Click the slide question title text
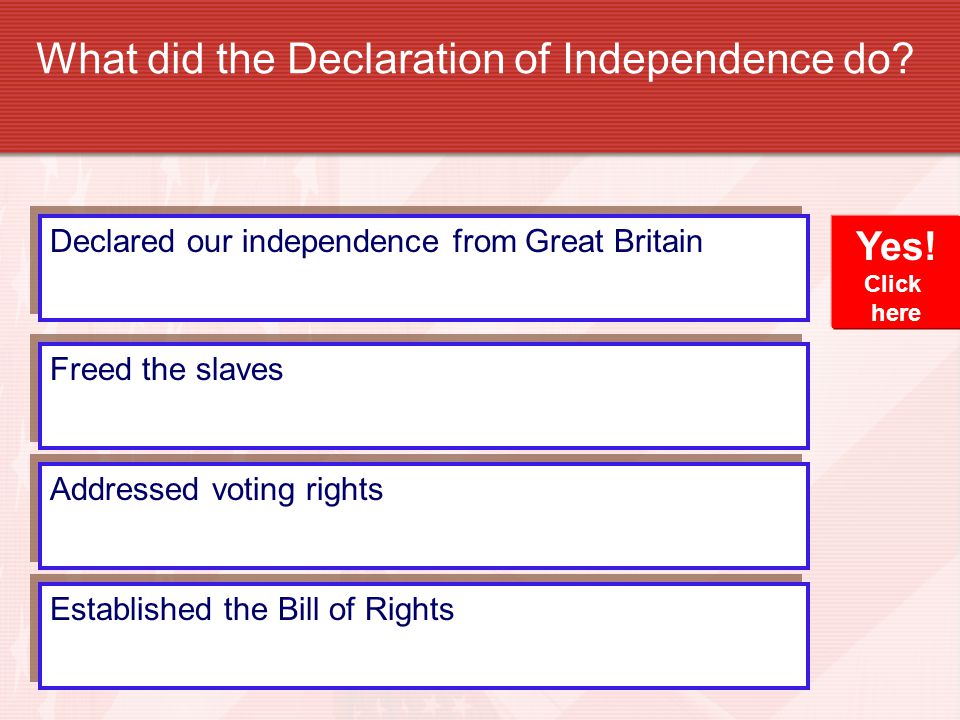The height and width of the screenshot is (720, 960). [474, 59]
